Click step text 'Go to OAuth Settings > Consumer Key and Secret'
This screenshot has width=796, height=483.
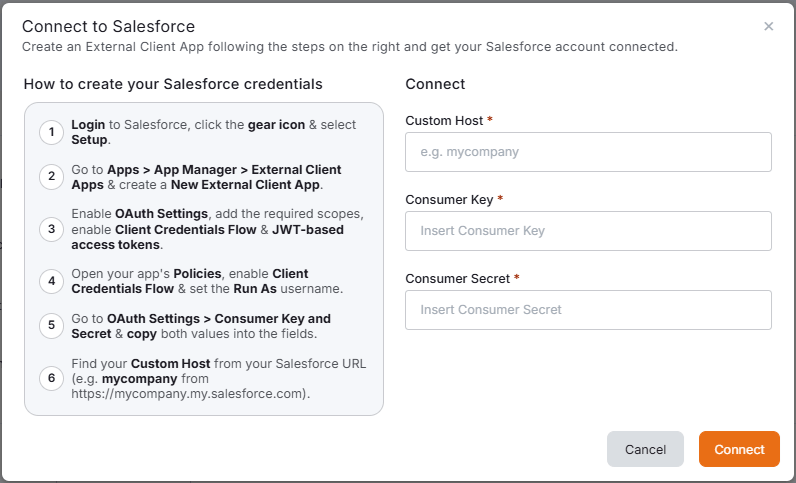pyautogui.click(x=201, y=326)
